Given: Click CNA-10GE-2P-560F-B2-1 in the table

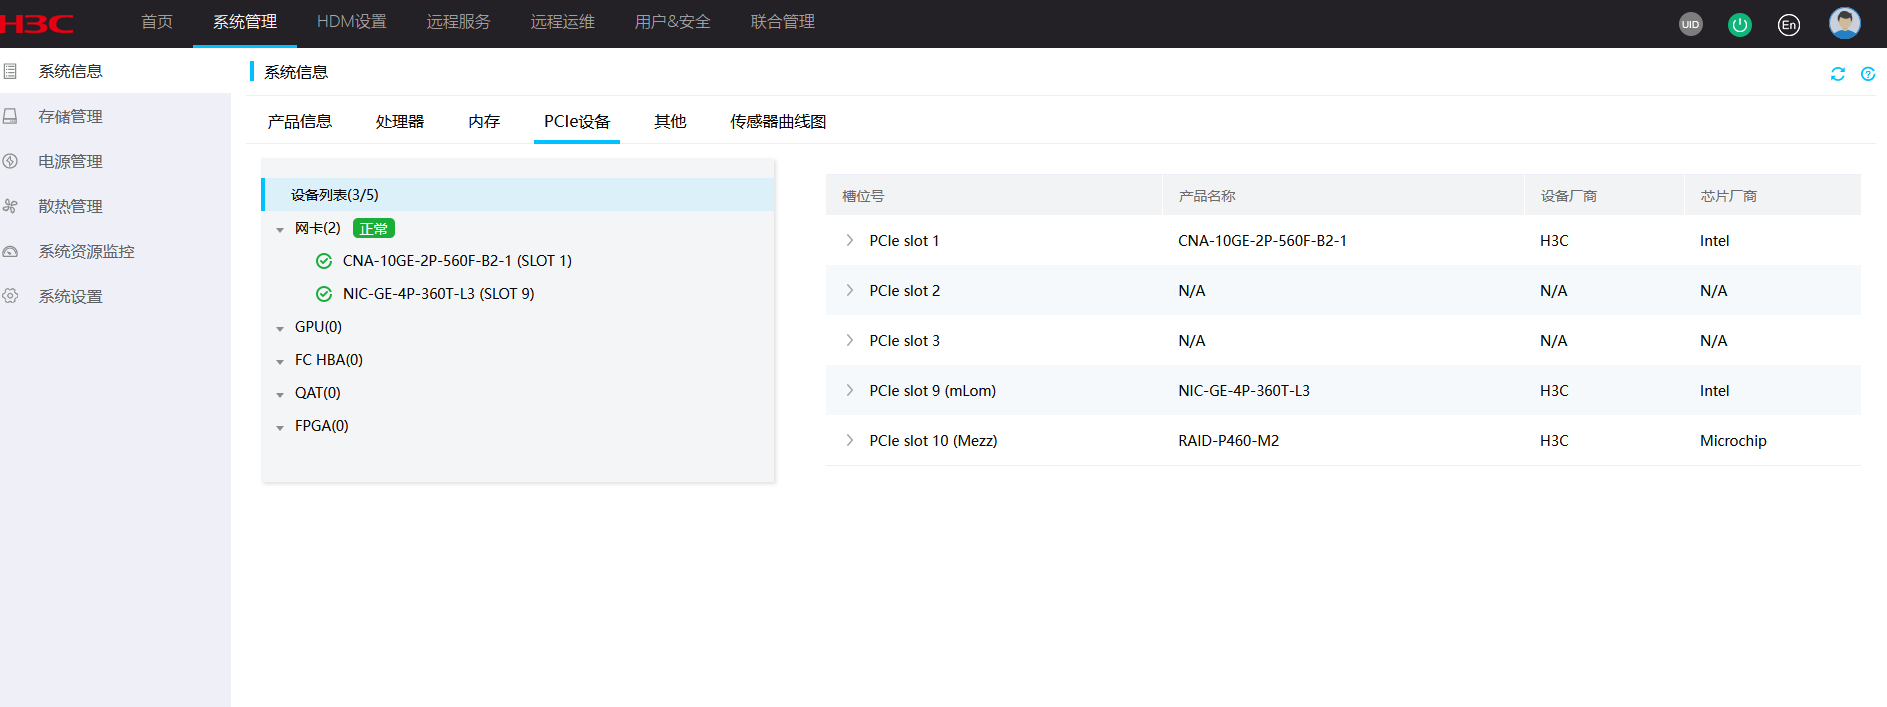Looking at the screenshot, I should pyautogui.click(x=1262, y=241).
